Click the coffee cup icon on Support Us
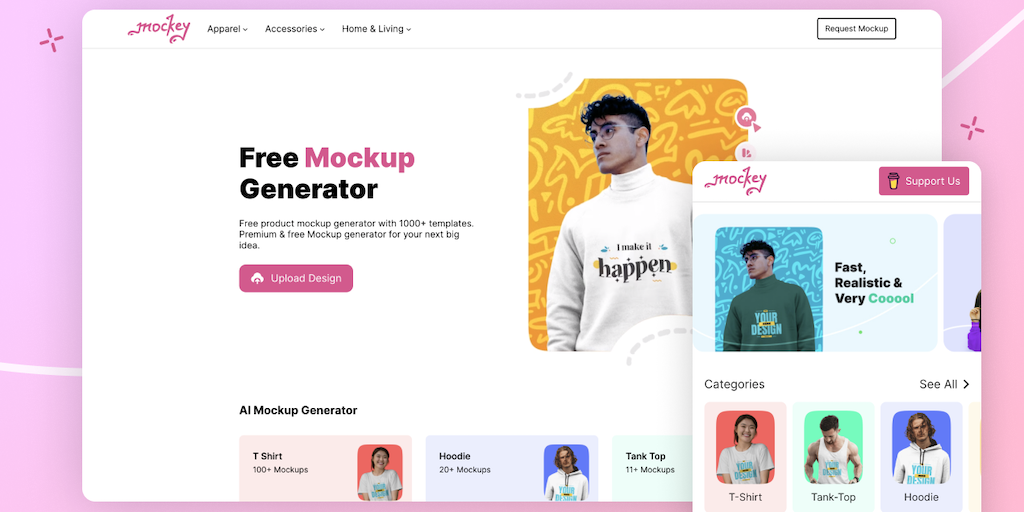 pyautogui.click(x=893, y=181)
